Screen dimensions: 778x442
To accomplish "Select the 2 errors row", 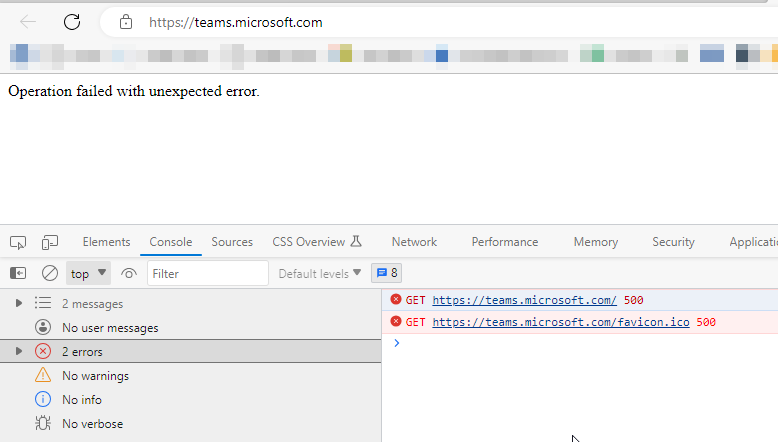I will click(191, 351).
